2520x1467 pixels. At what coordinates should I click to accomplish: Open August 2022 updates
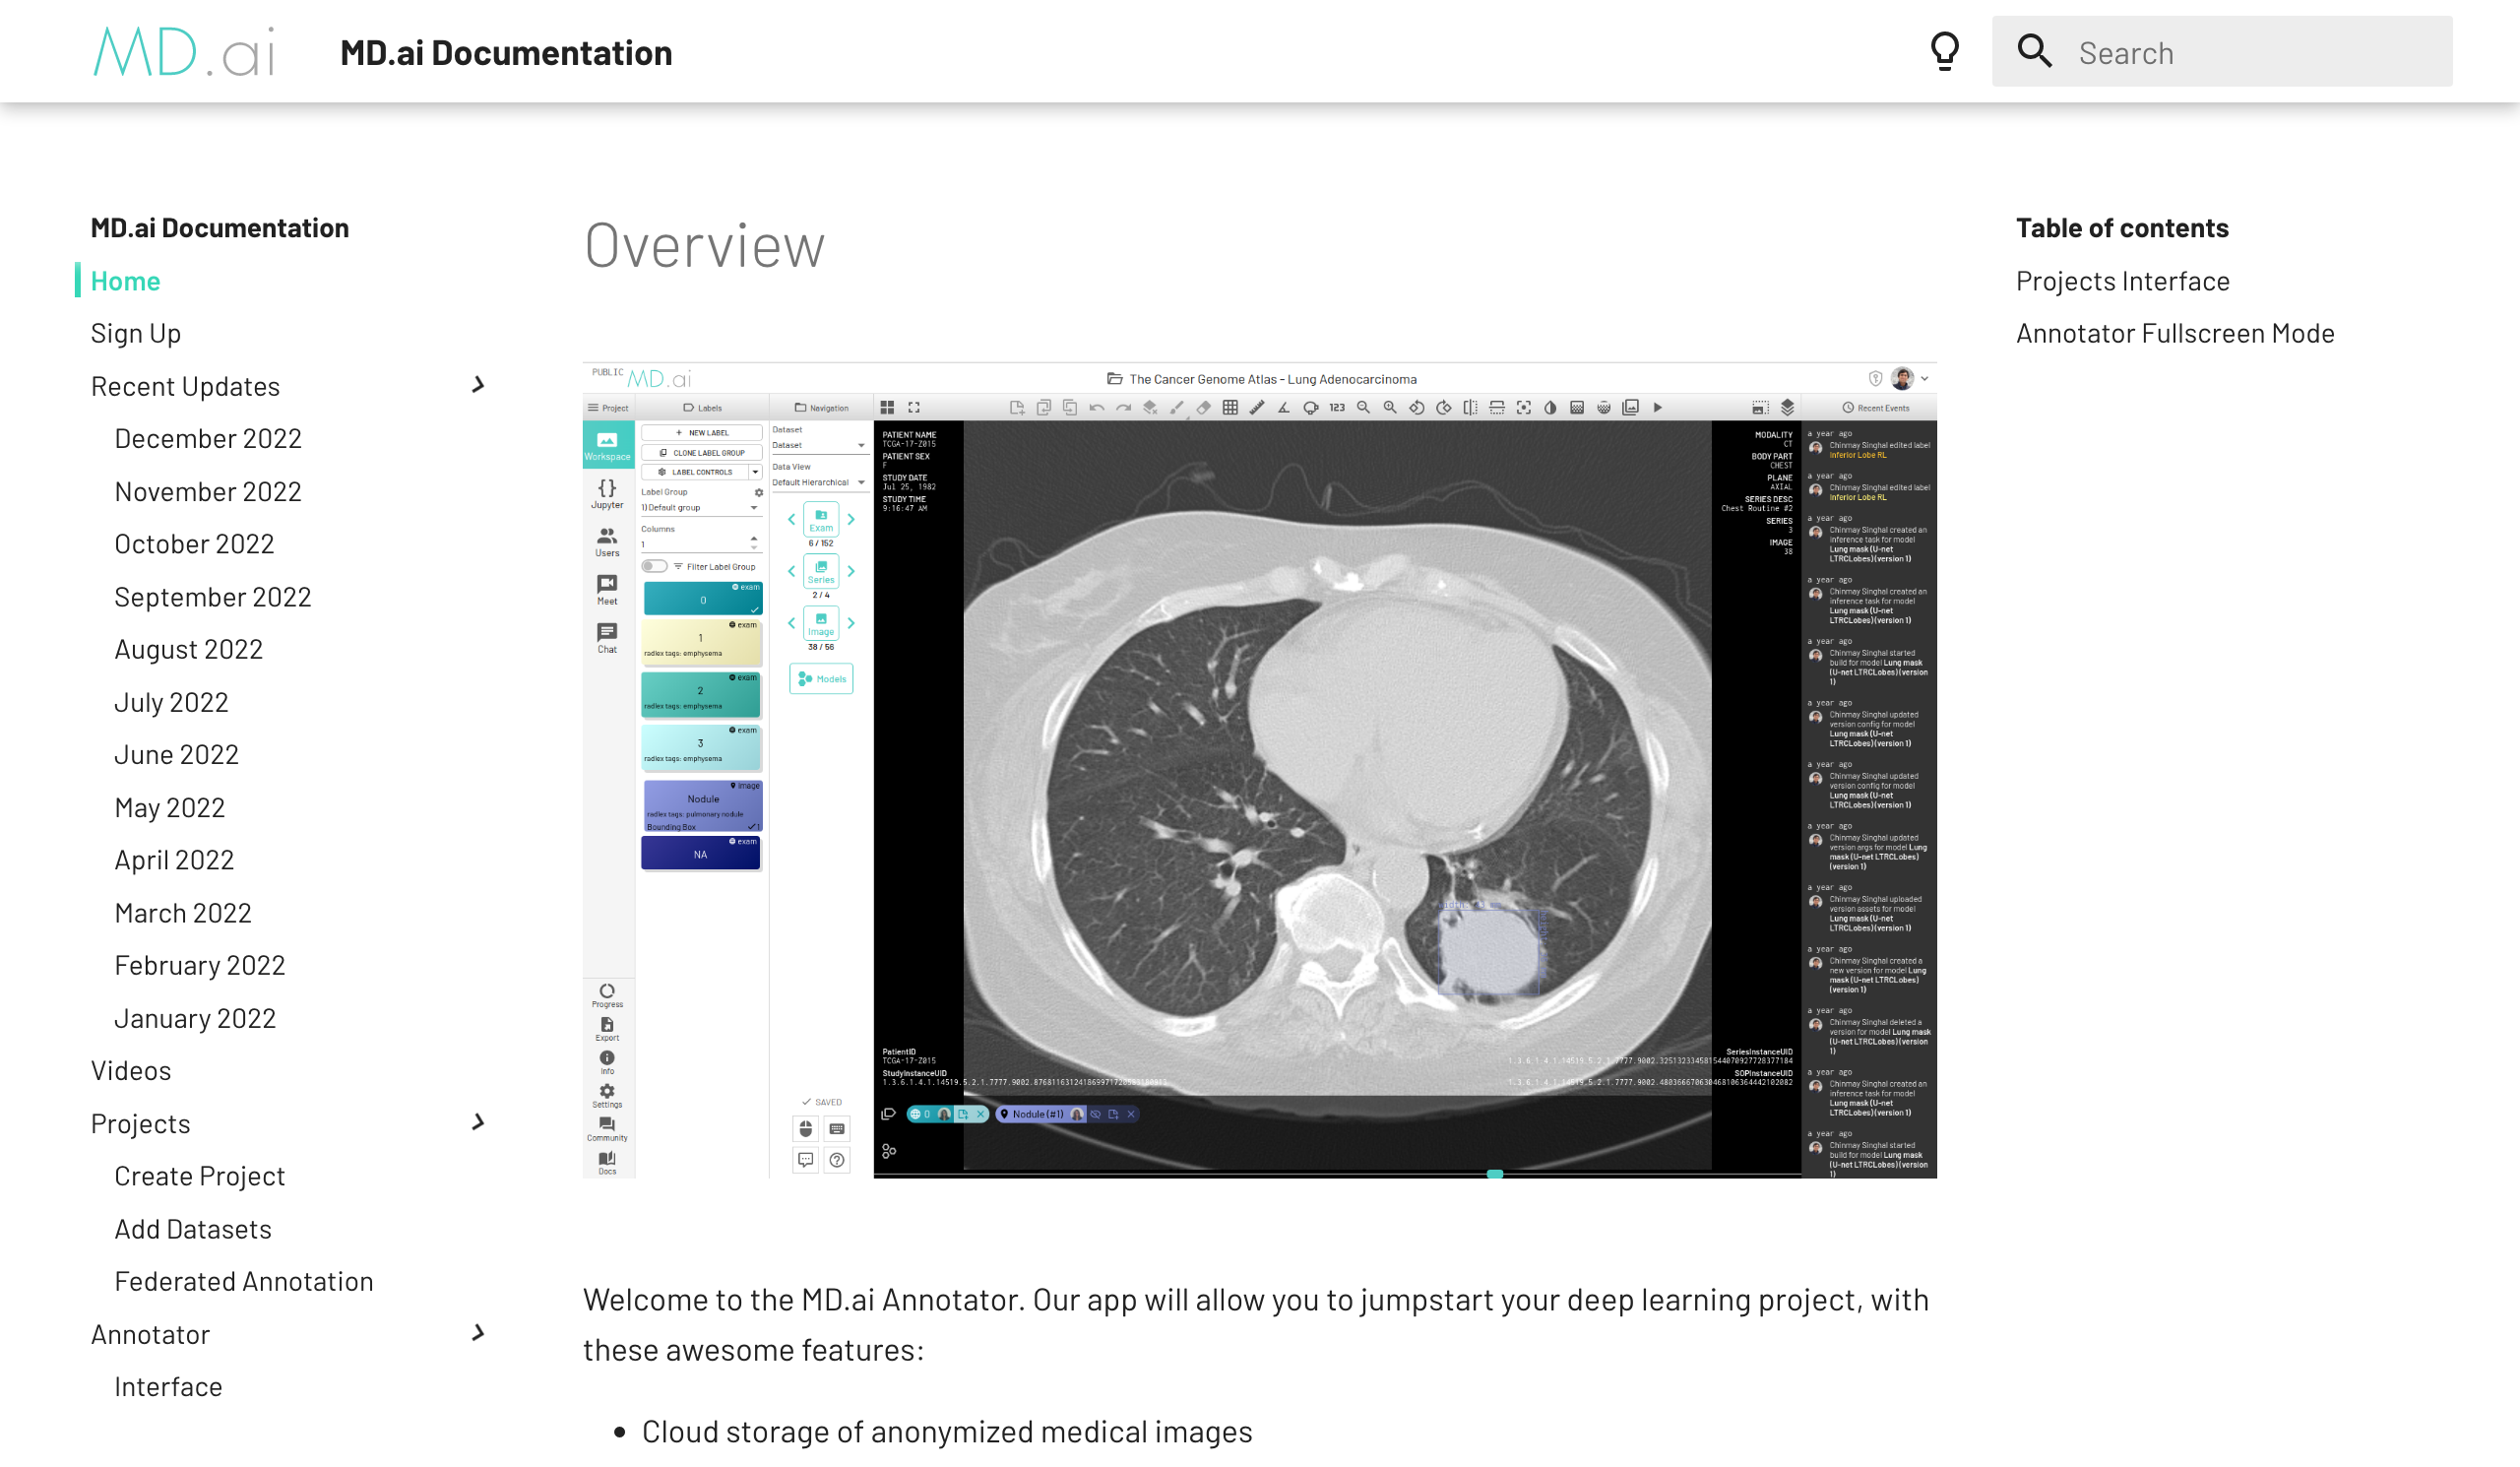coord(189,650)
